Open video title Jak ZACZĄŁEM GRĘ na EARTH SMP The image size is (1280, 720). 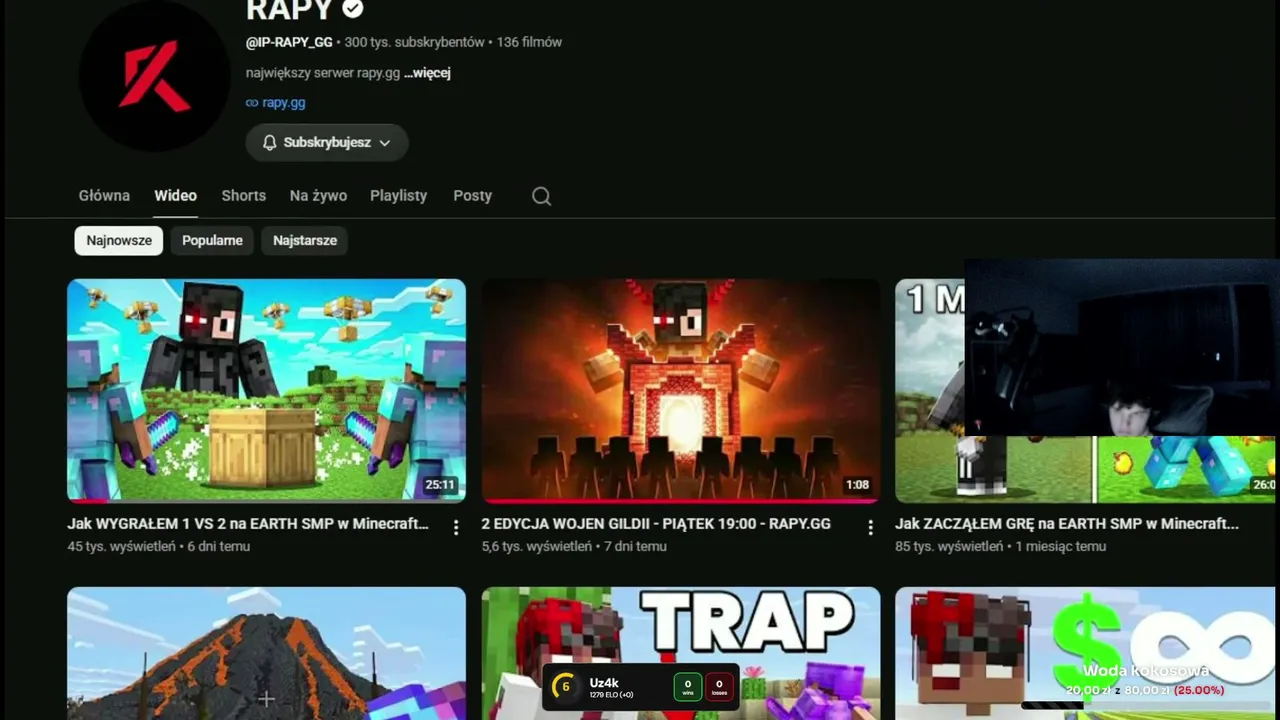pyautogui.click(x=1067, y=524)
